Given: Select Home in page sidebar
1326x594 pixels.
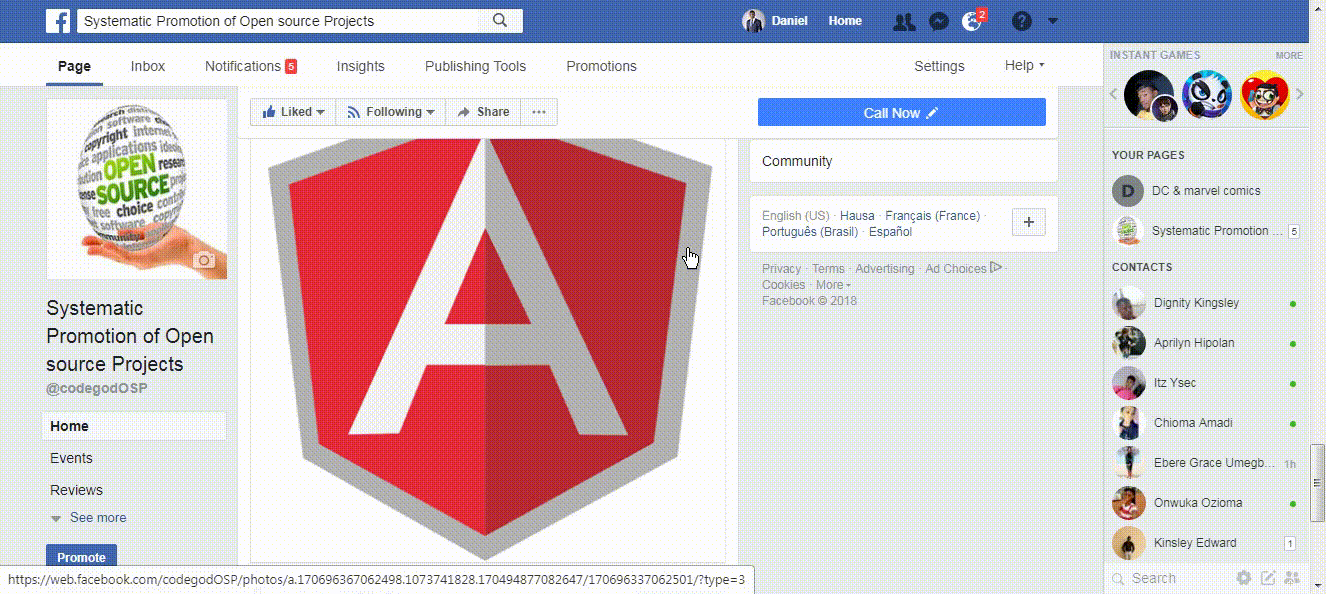Looking at the screenshot, I should point(134,426).
